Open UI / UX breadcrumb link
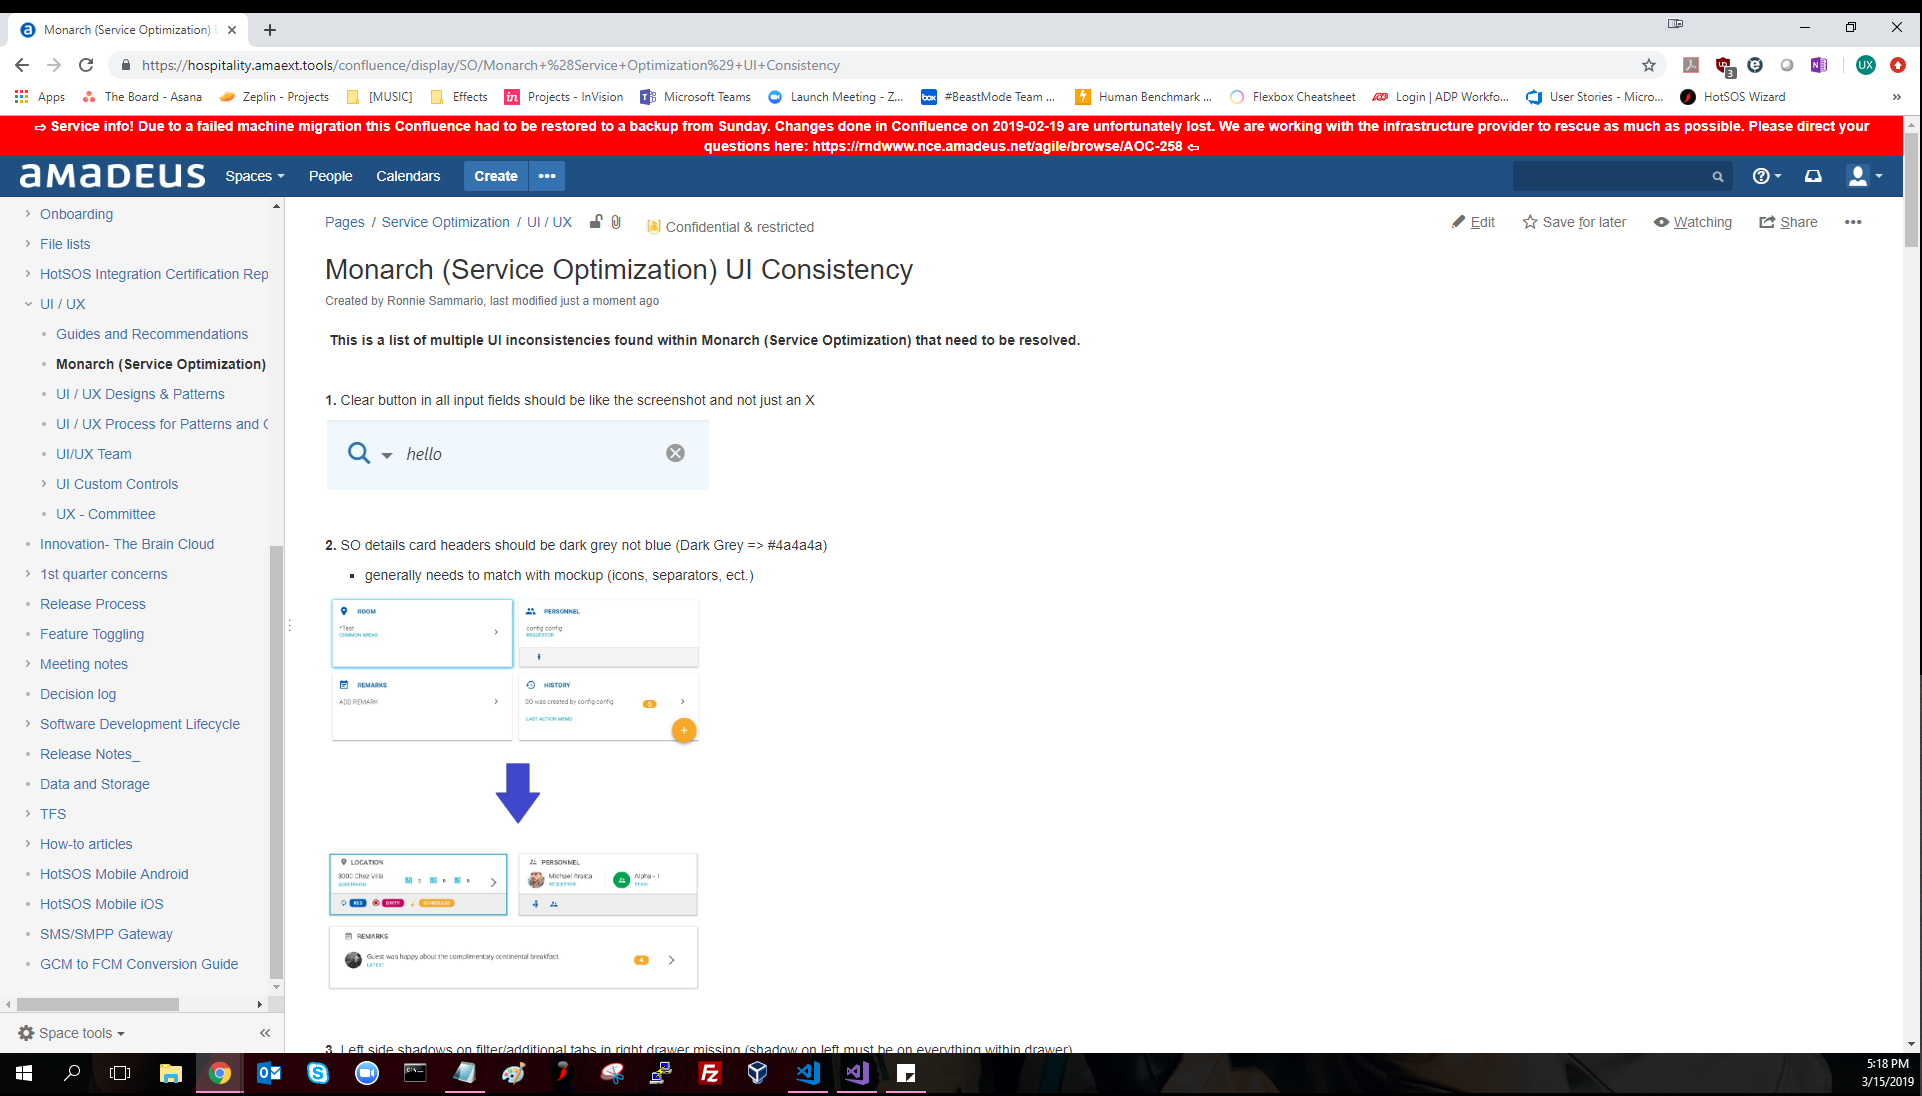Screen dimensions: 1922x1096 [549, 222]
